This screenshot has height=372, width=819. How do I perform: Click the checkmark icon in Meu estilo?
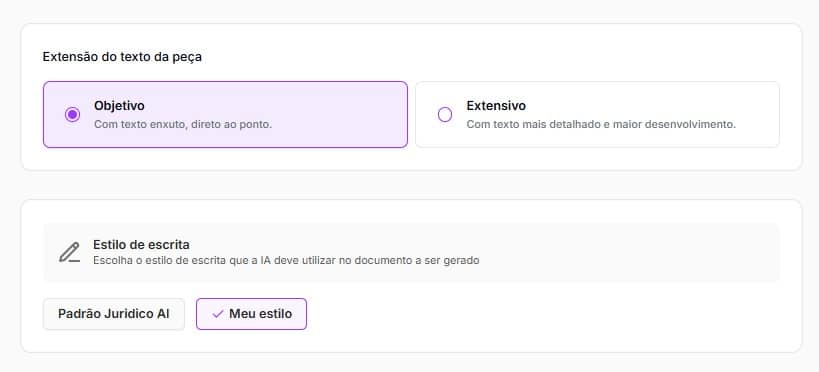pos(218,314)
